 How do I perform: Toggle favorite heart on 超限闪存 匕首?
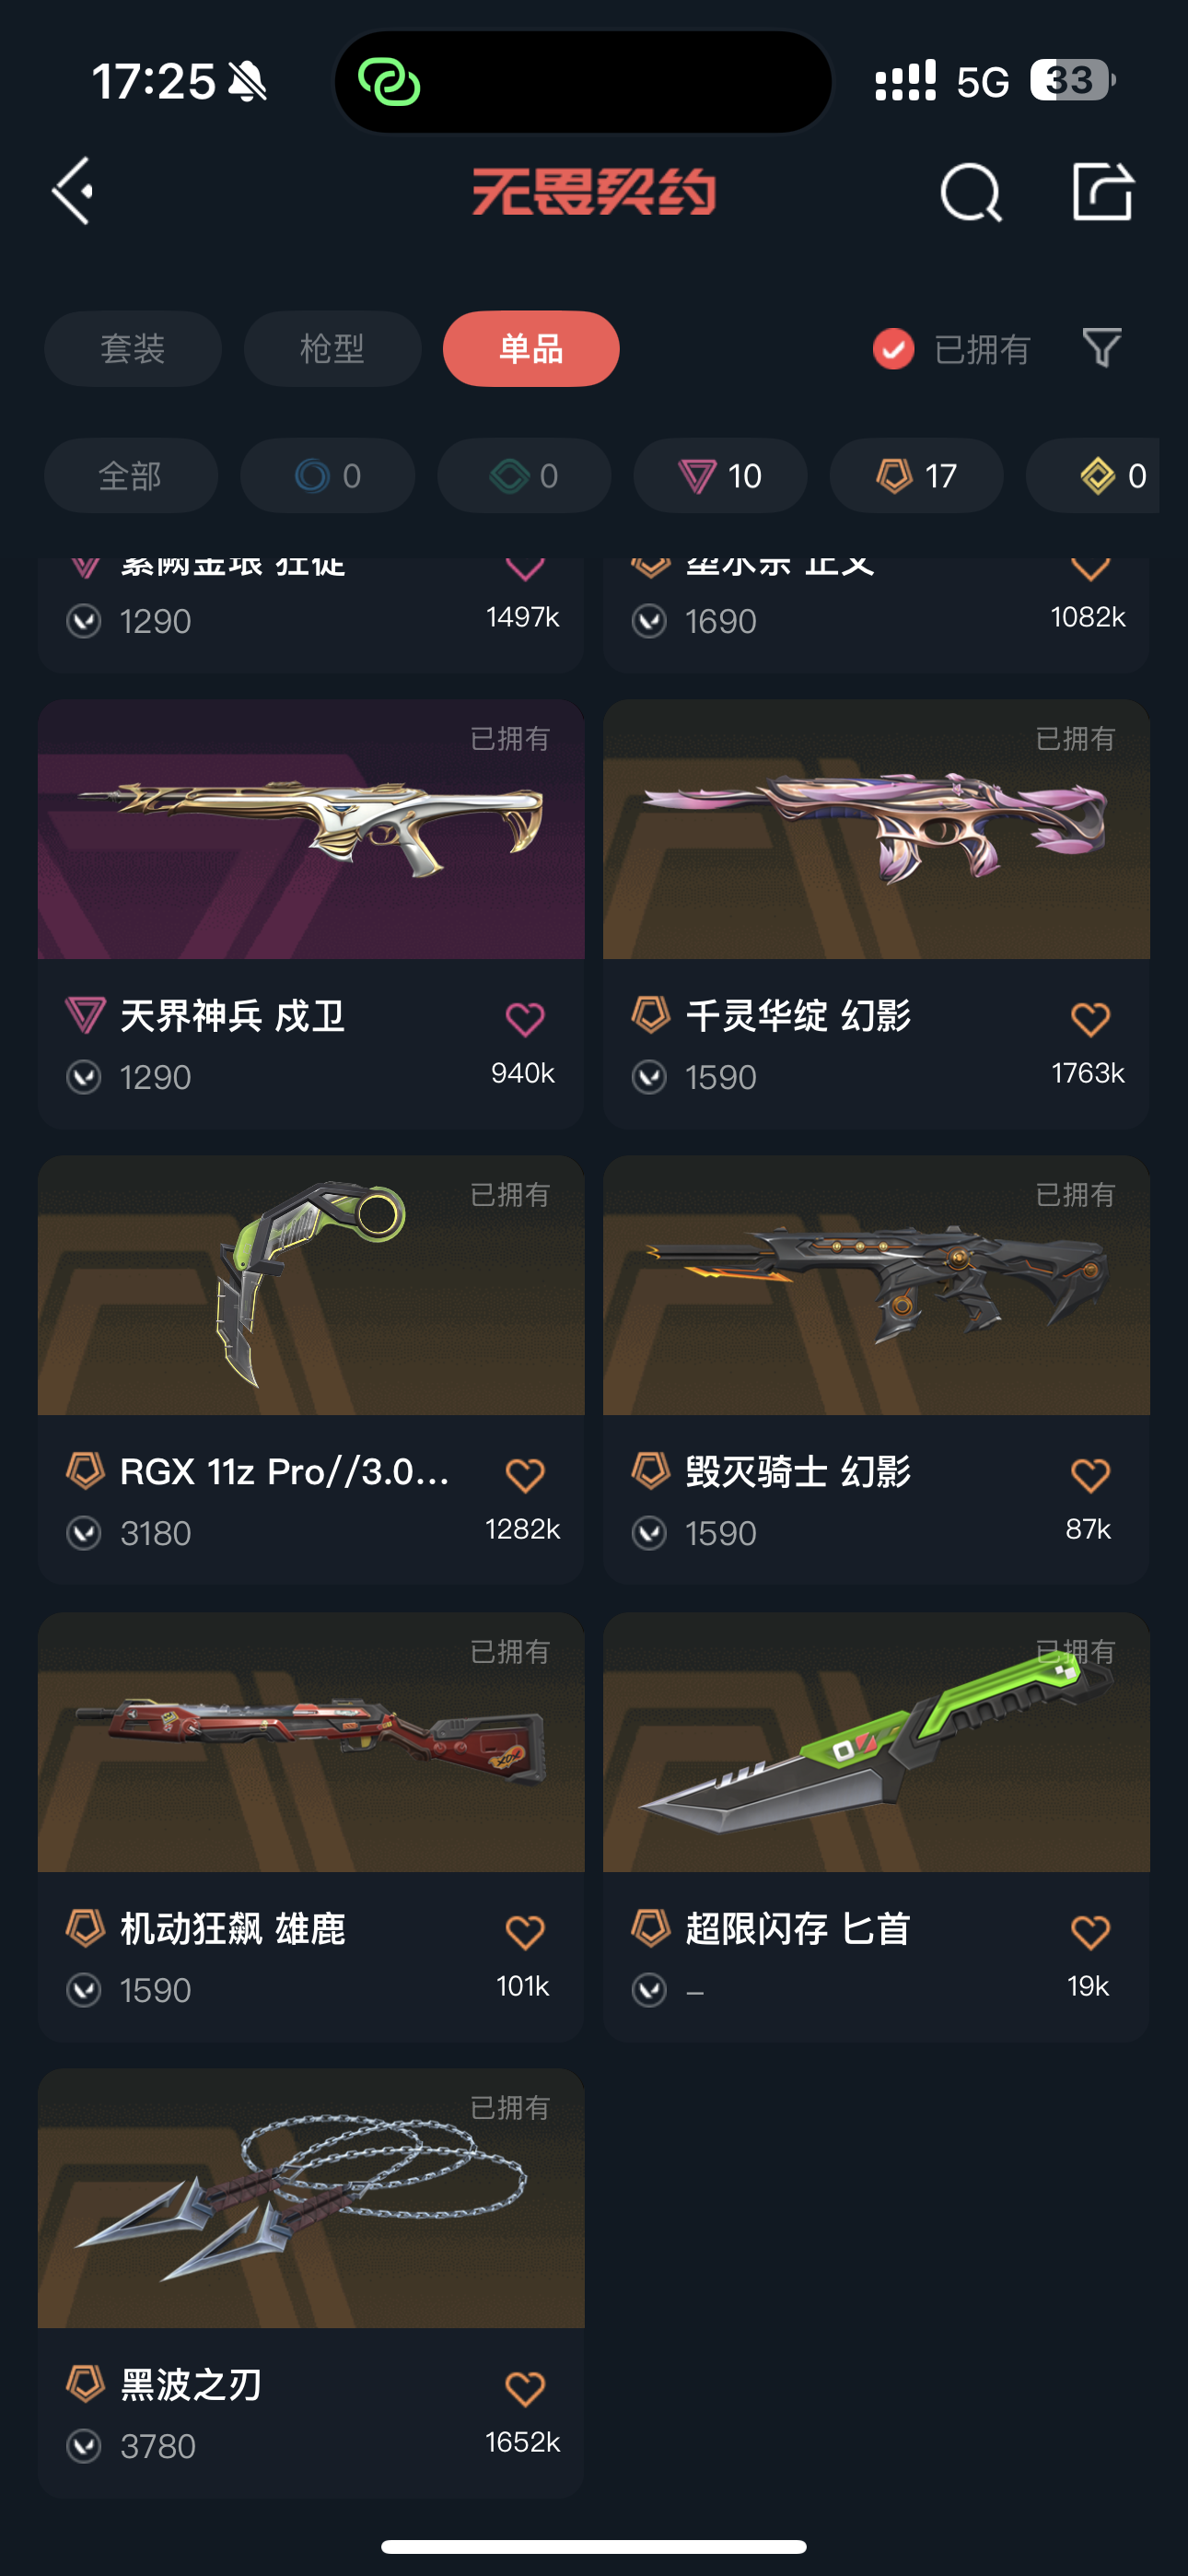click(x=1089, y=1932)
